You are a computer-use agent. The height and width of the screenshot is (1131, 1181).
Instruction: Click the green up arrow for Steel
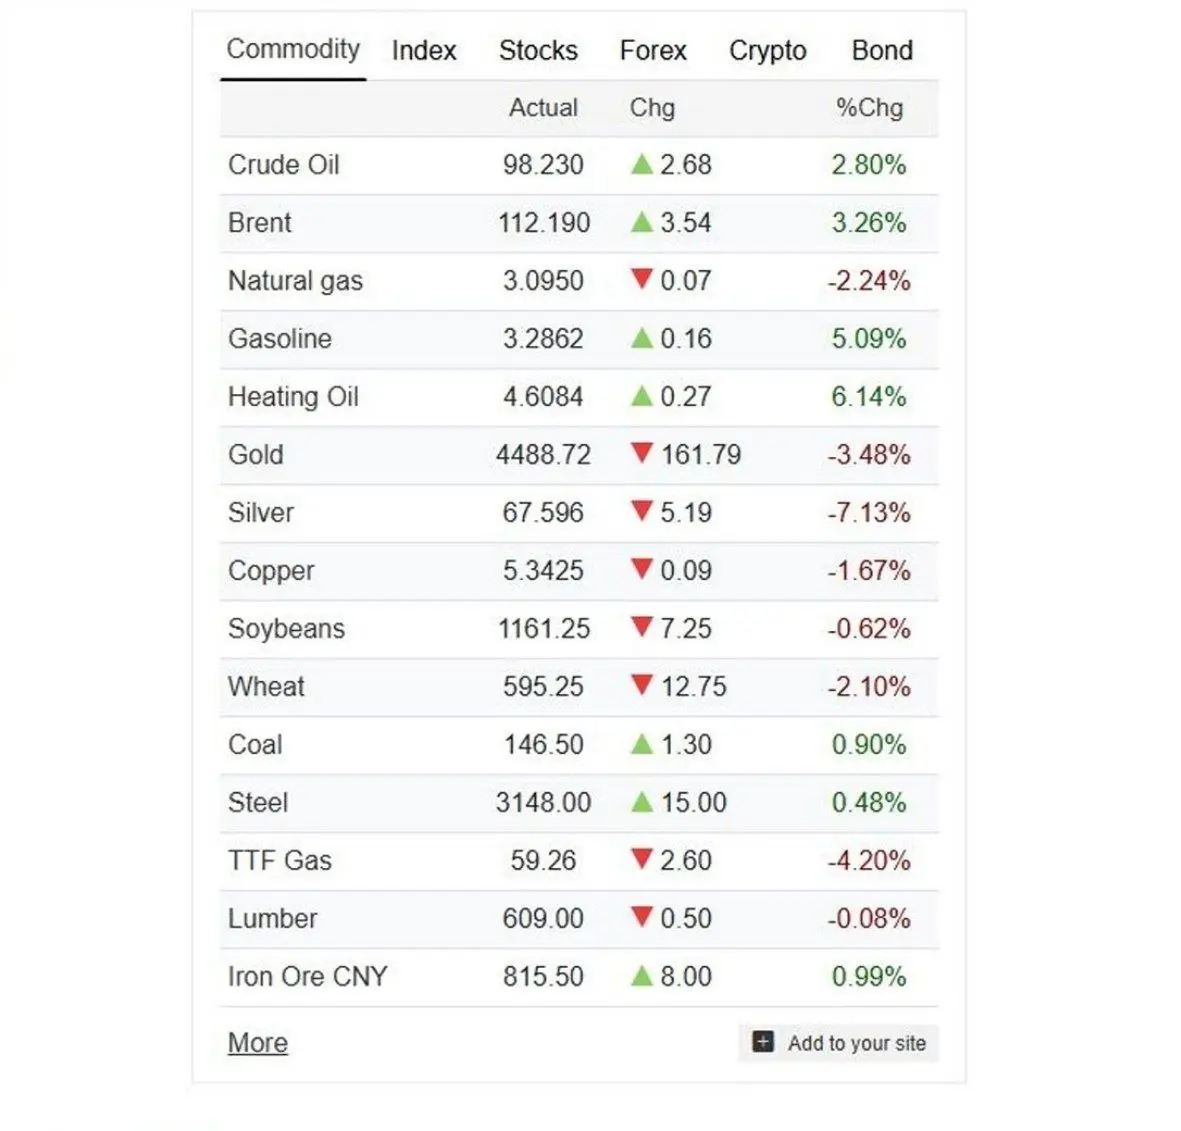pos(642,802)
